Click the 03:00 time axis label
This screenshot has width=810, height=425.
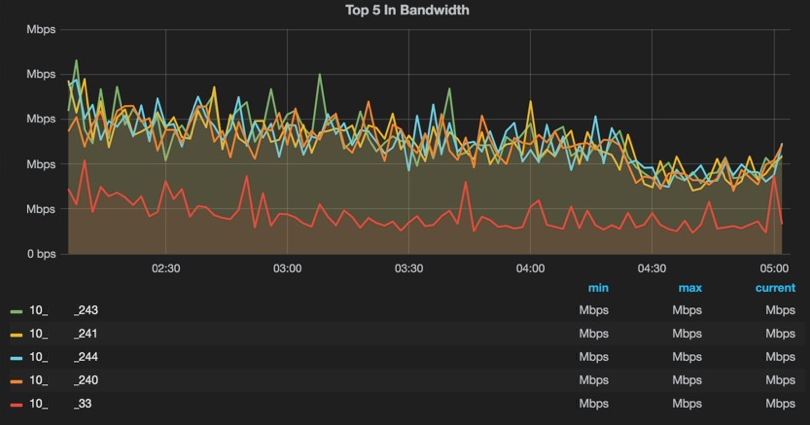287,269
